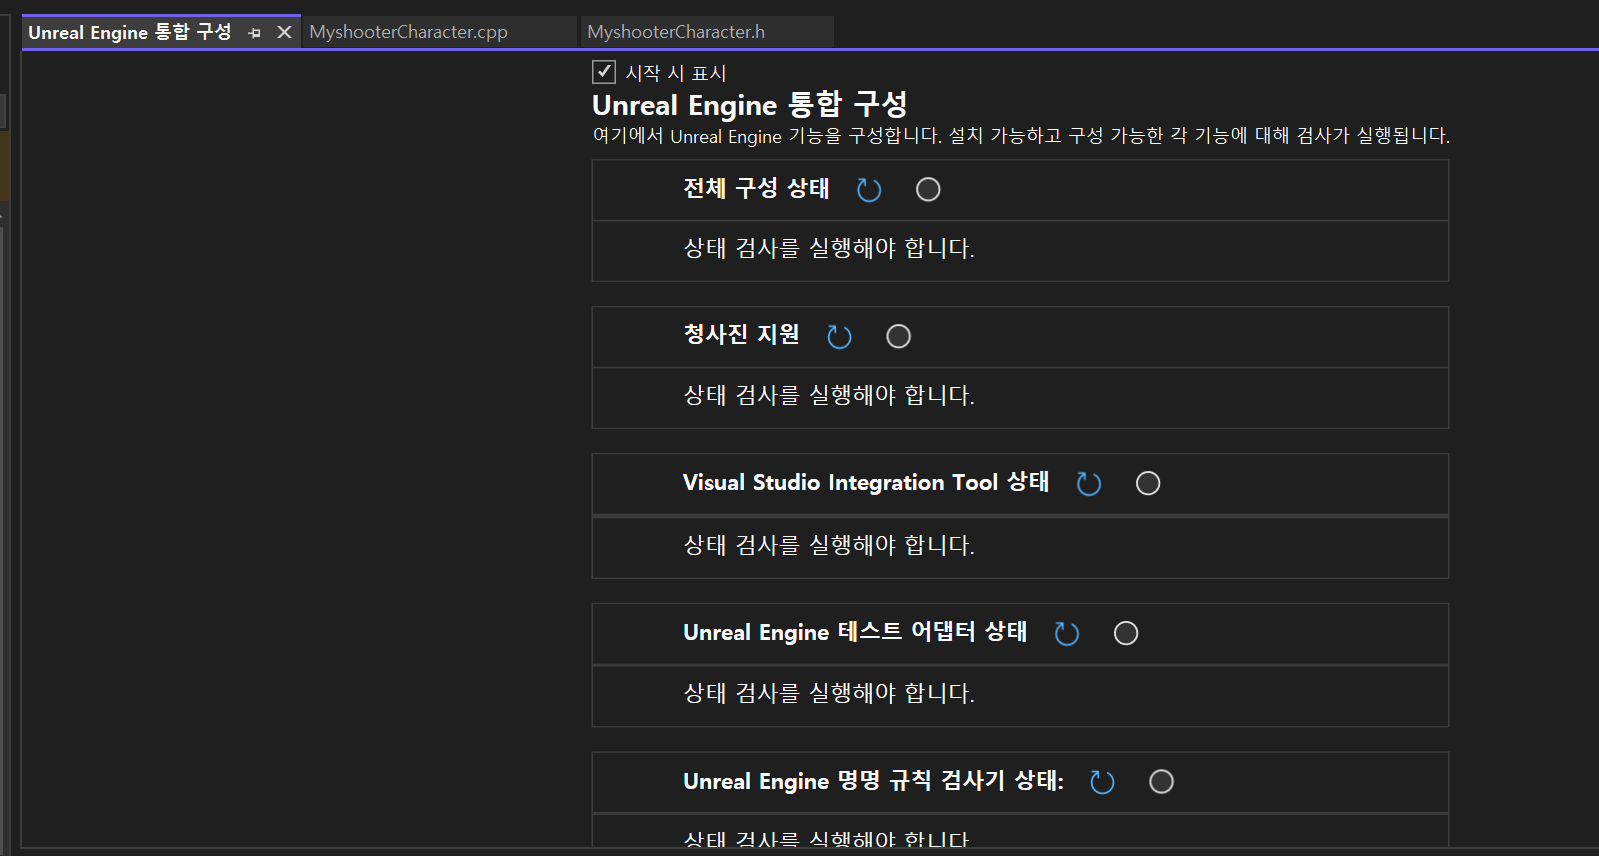This screenshot has height=856, width=1599.
Task: Click status message under 전체 구성 상태
Action: tap(829, 248)
